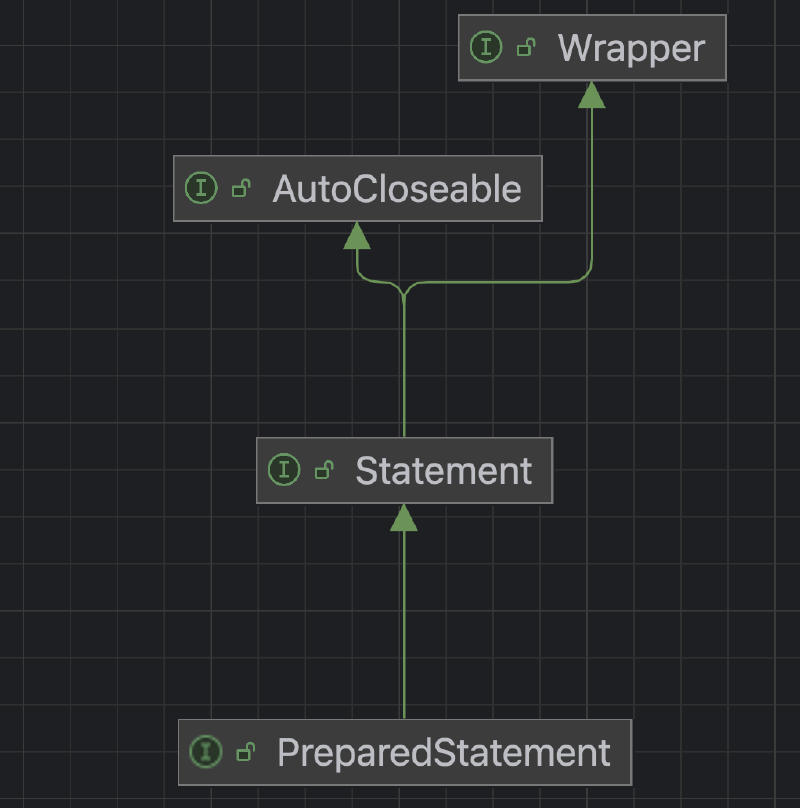Select the Statement node label
This screenshot has height=808, width=800.
[444, 471]
